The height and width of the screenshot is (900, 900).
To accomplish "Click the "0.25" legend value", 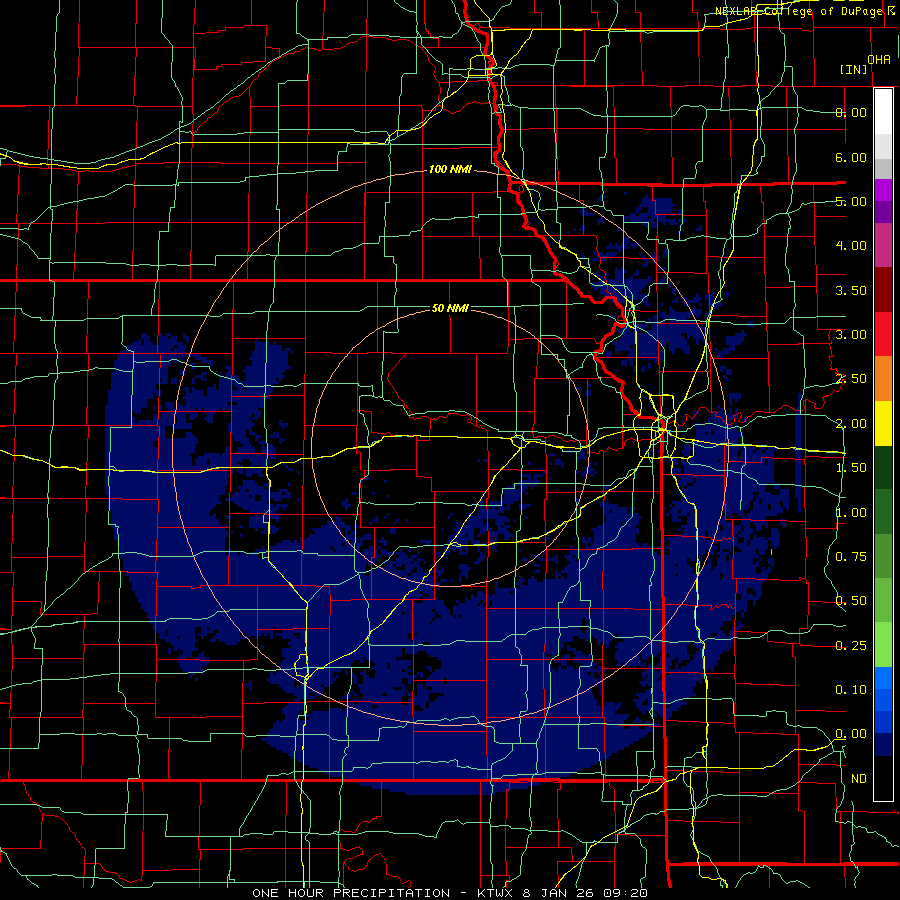I will pyautogui.click(x=851, y=646).
